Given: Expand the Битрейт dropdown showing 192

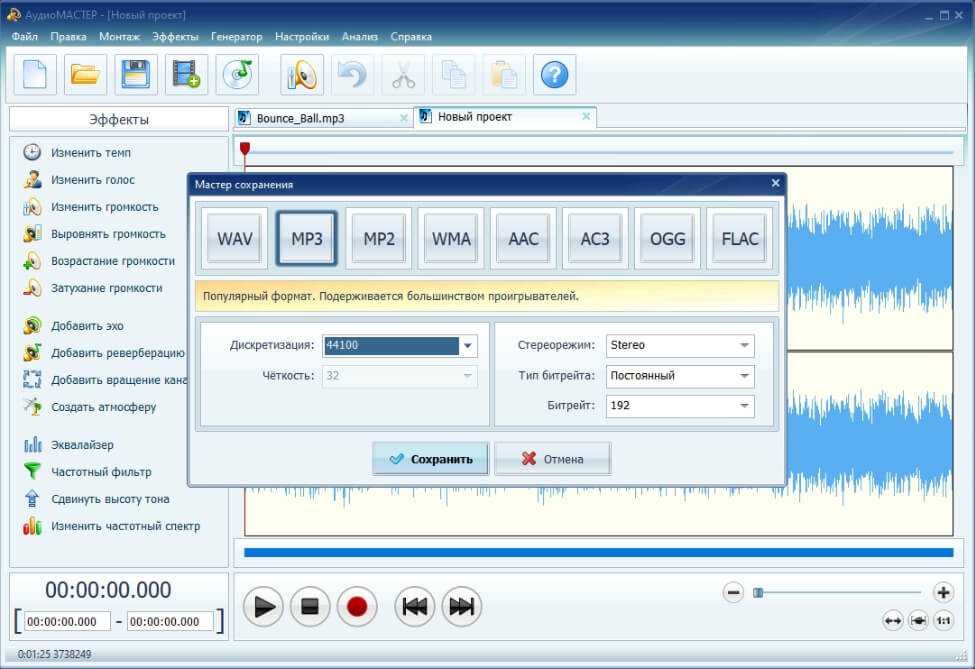Looking at the screenshot, I should (x=744, y=406).
